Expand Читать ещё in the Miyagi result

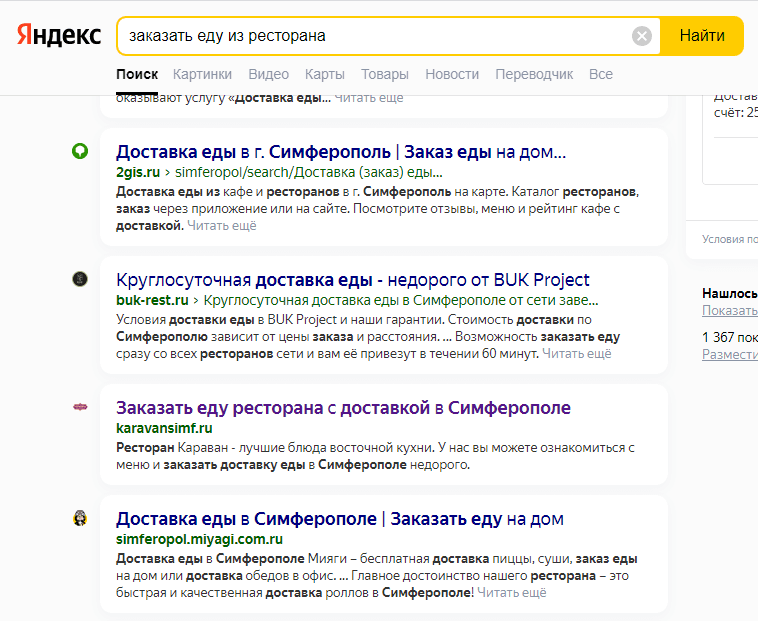pos(512,593)
